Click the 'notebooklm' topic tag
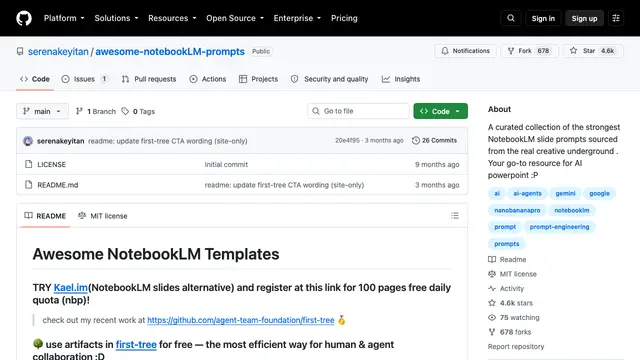 click(x=571, y=210)
